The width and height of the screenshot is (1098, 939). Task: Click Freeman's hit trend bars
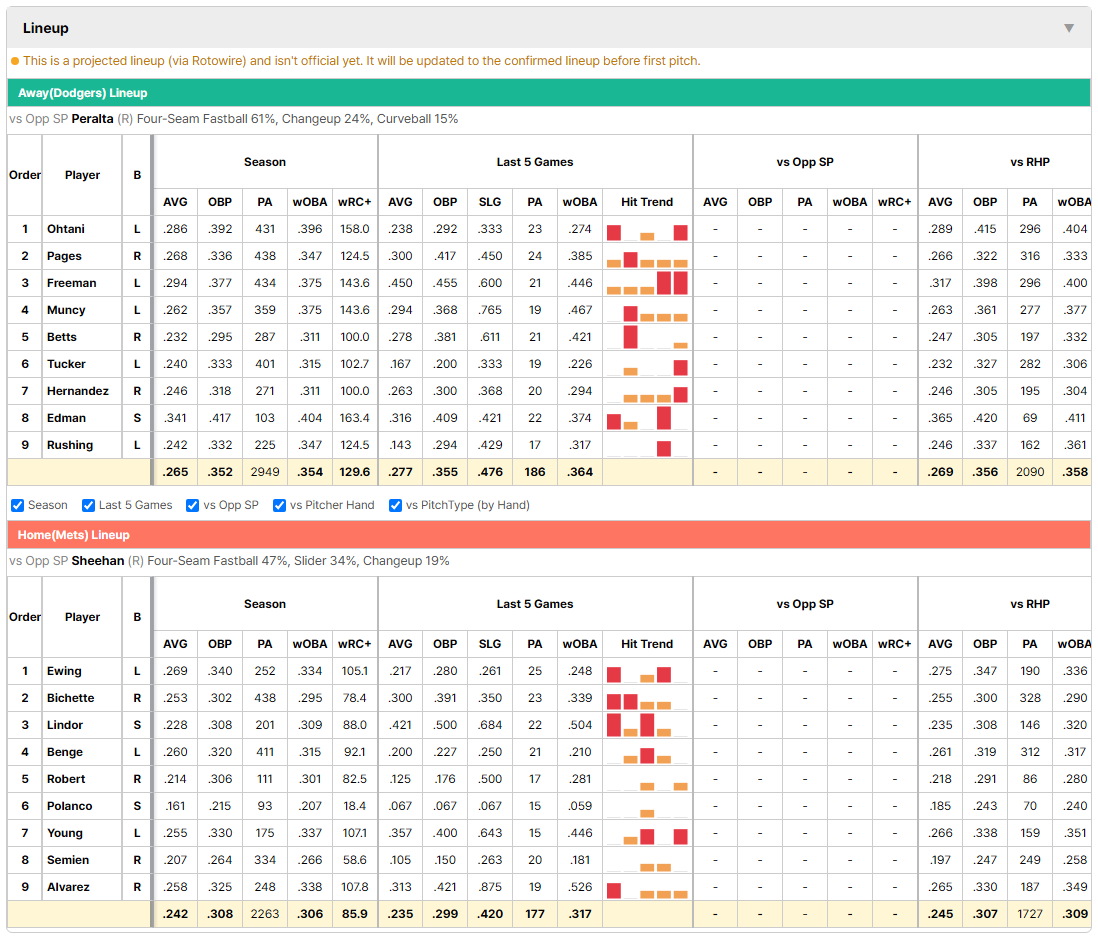coord(647,284)
